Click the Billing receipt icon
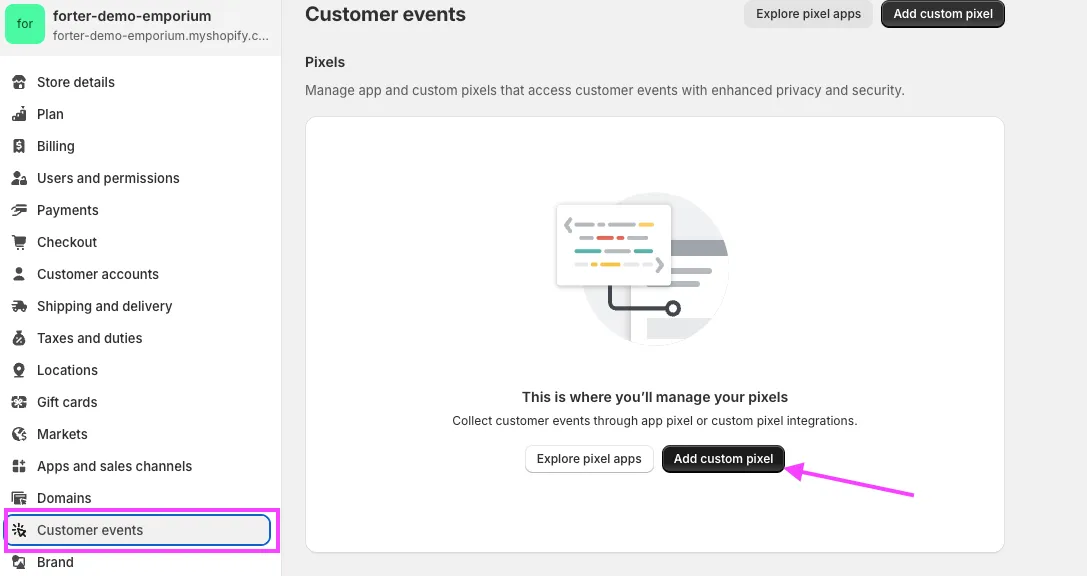Image resolution: width=1087 pixels, height=576 pixels. [x=19, y=146]
